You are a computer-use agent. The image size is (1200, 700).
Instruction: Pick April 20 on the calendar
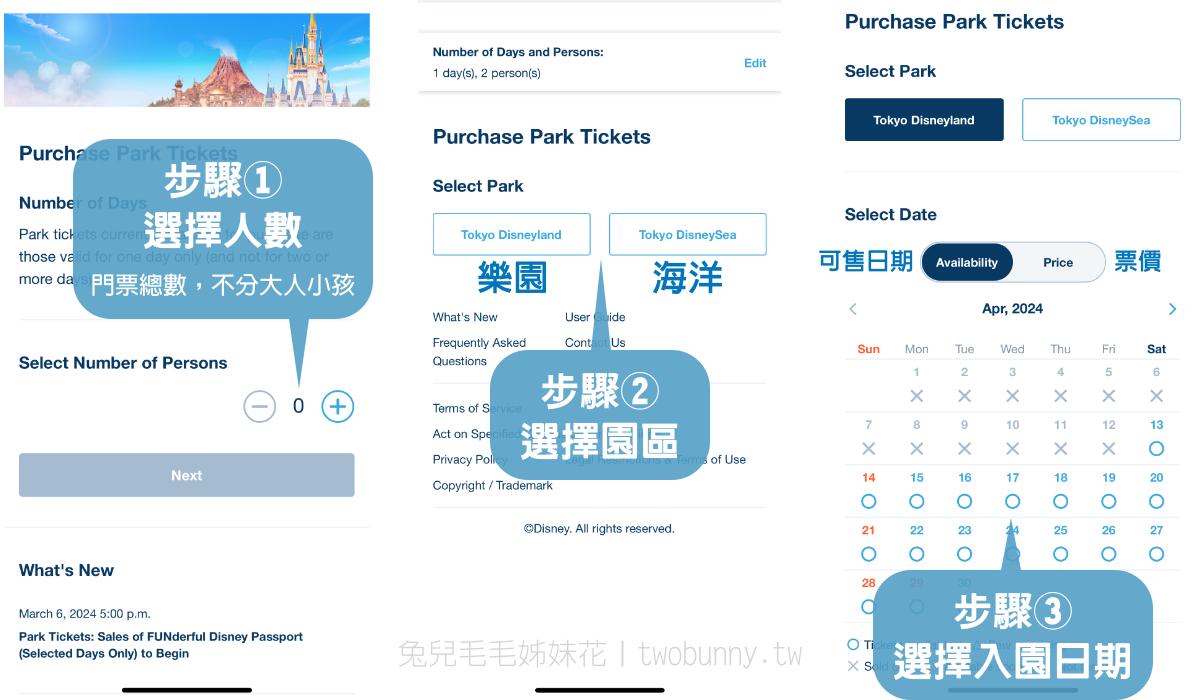pos(1157,490)
